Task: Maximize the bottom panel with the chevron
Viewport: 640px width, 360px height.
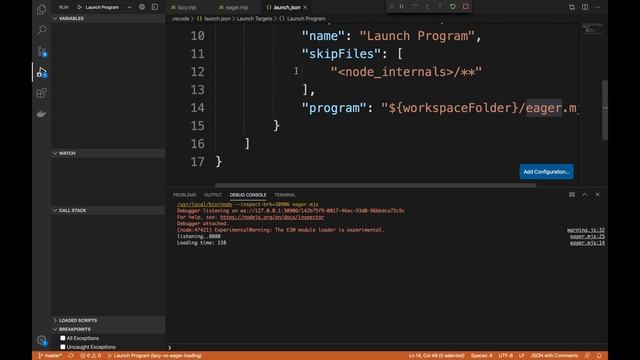Action: (584, 195)
